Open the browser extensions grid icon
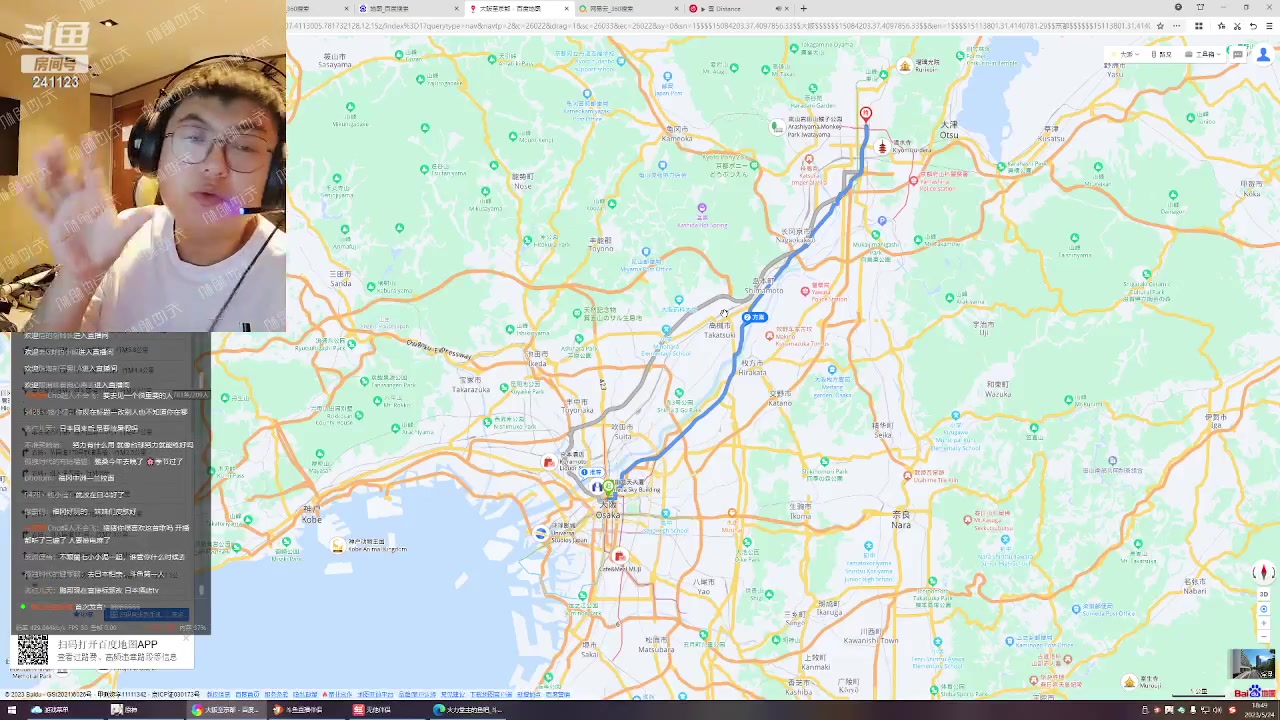Image resolution: width=1280 pixels, height=720 pixels. 1198,26
